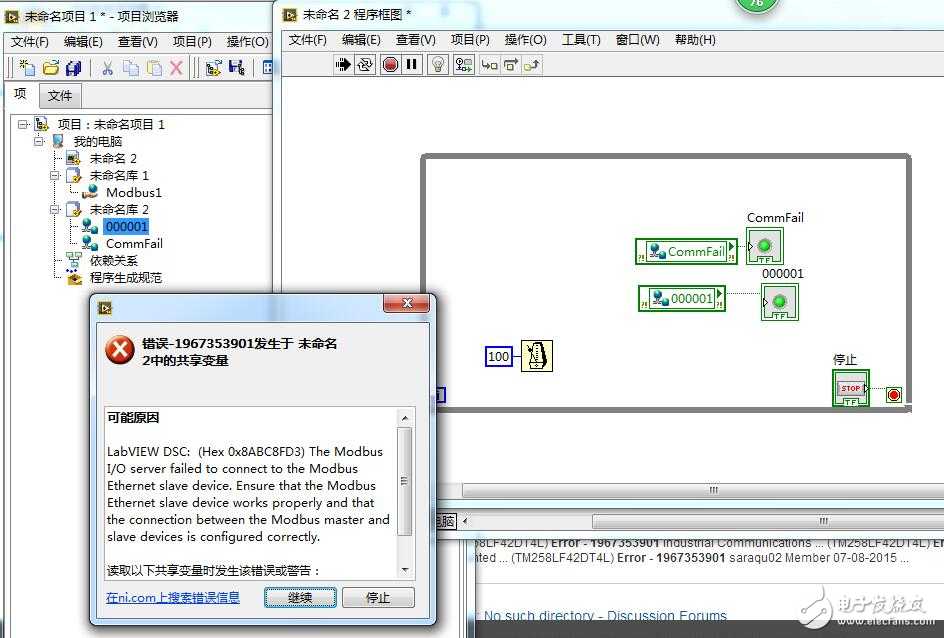Click the save-all icon in the project toolbar
Viewport: 944px width, 638px height.
tap(237, 68)
